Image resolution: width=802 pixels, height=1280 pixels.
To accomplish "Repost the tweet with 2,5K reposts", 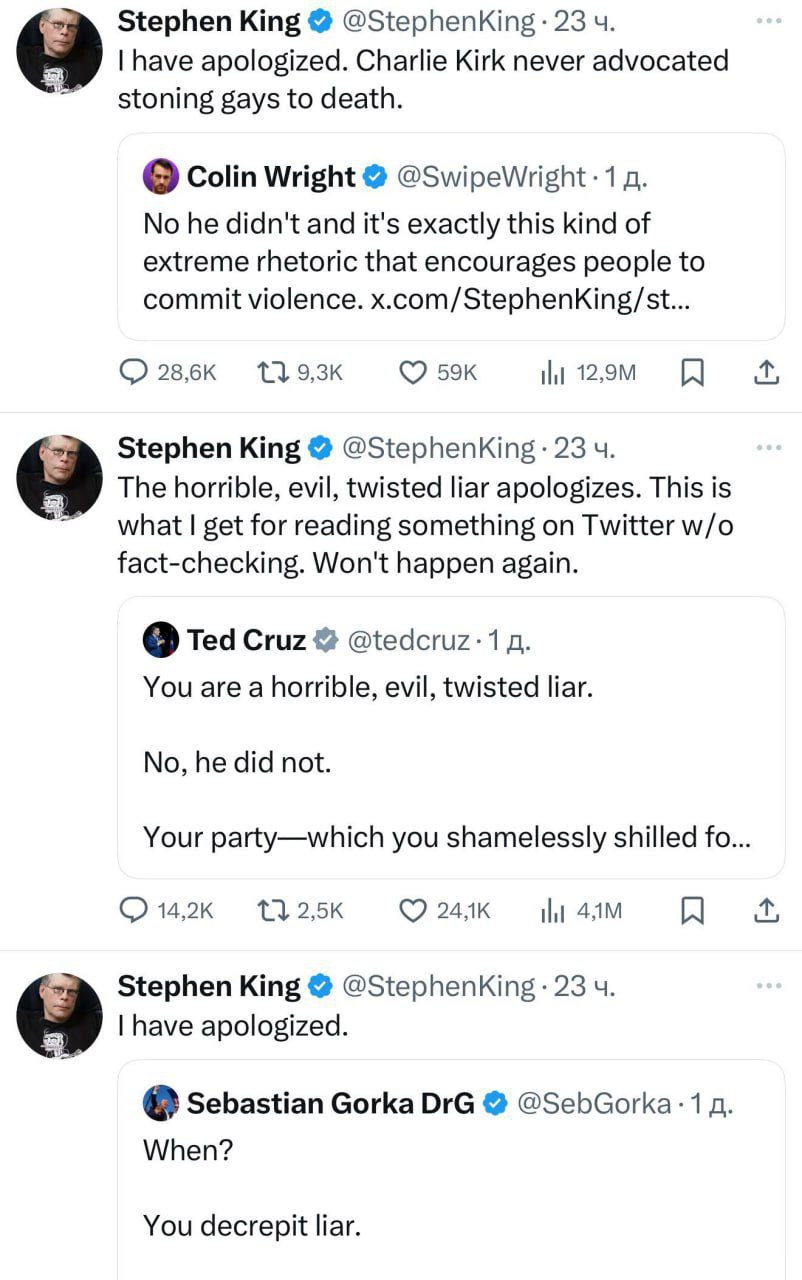I will 272,910.
